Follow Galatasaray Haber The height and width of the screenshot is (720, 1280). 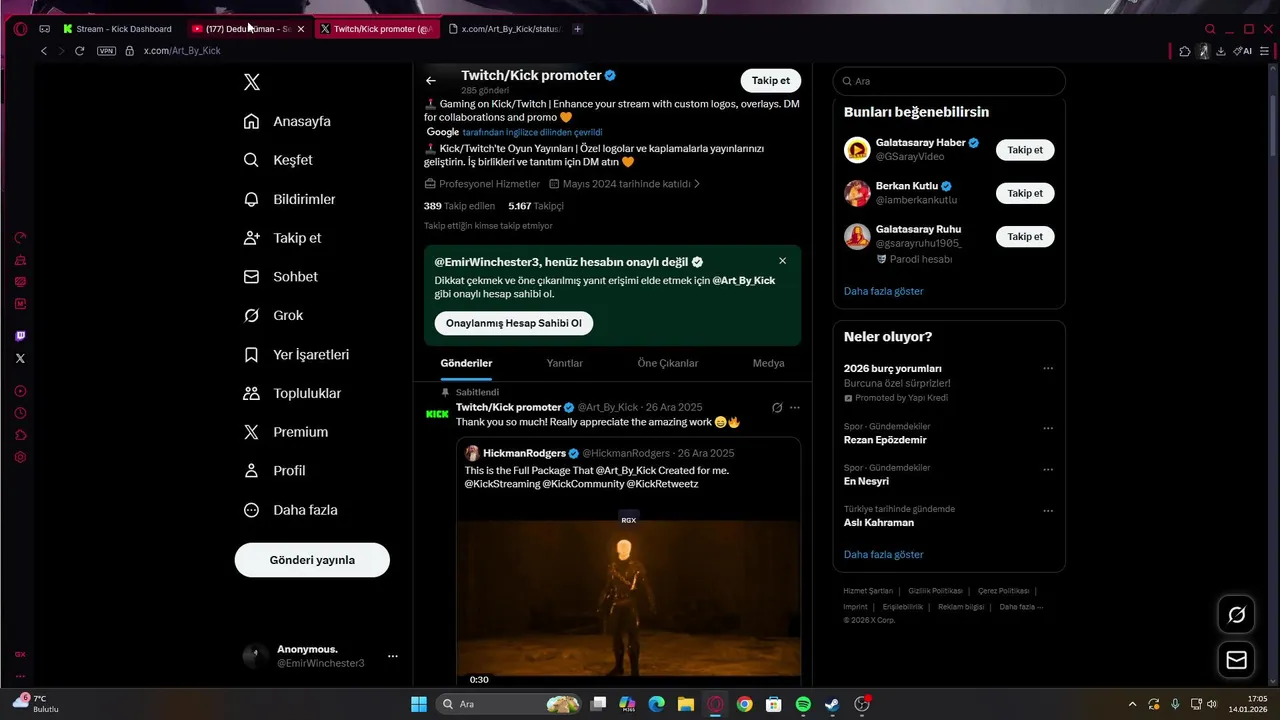(1025, 150)
